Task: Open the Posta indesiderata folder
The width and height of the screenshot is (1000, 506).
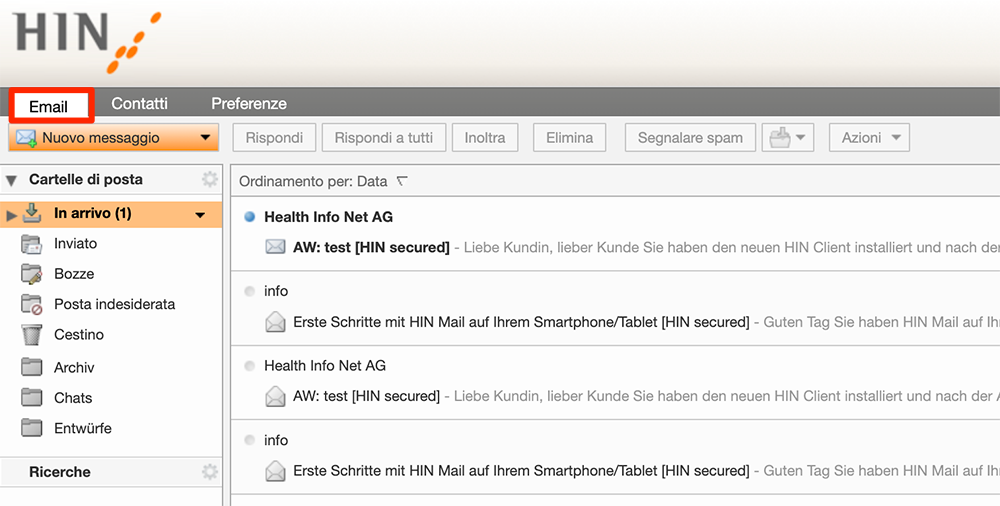Action: (114, 304)
